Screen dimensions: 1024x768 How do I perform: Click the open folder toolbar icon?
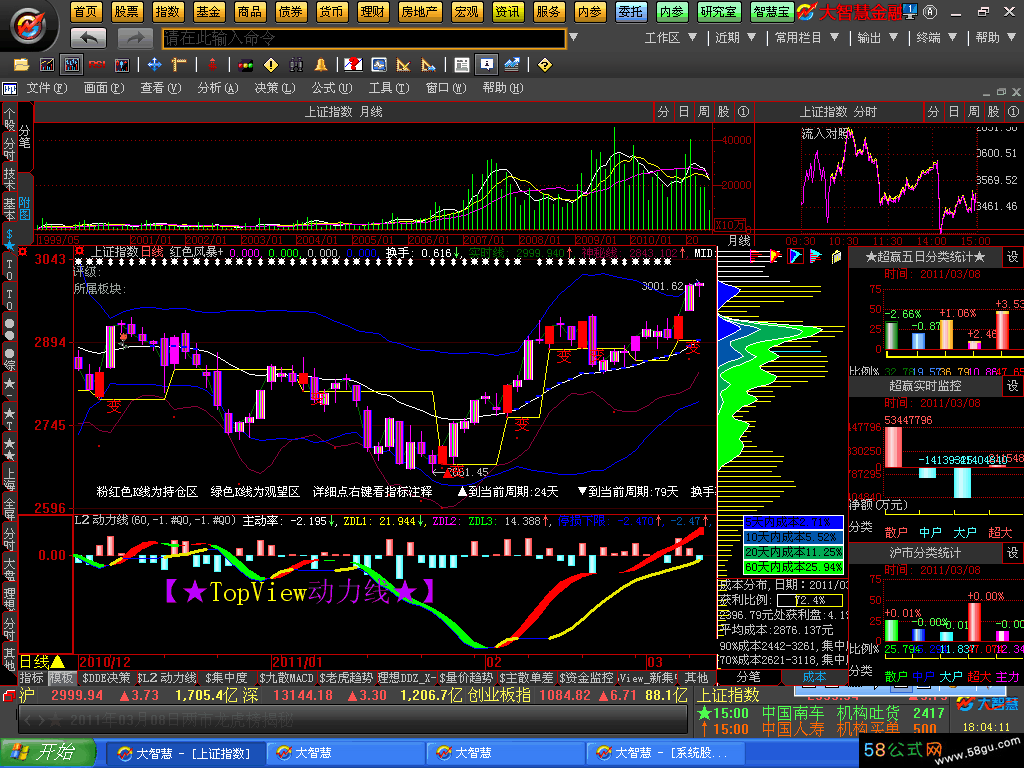pos(22,65)
